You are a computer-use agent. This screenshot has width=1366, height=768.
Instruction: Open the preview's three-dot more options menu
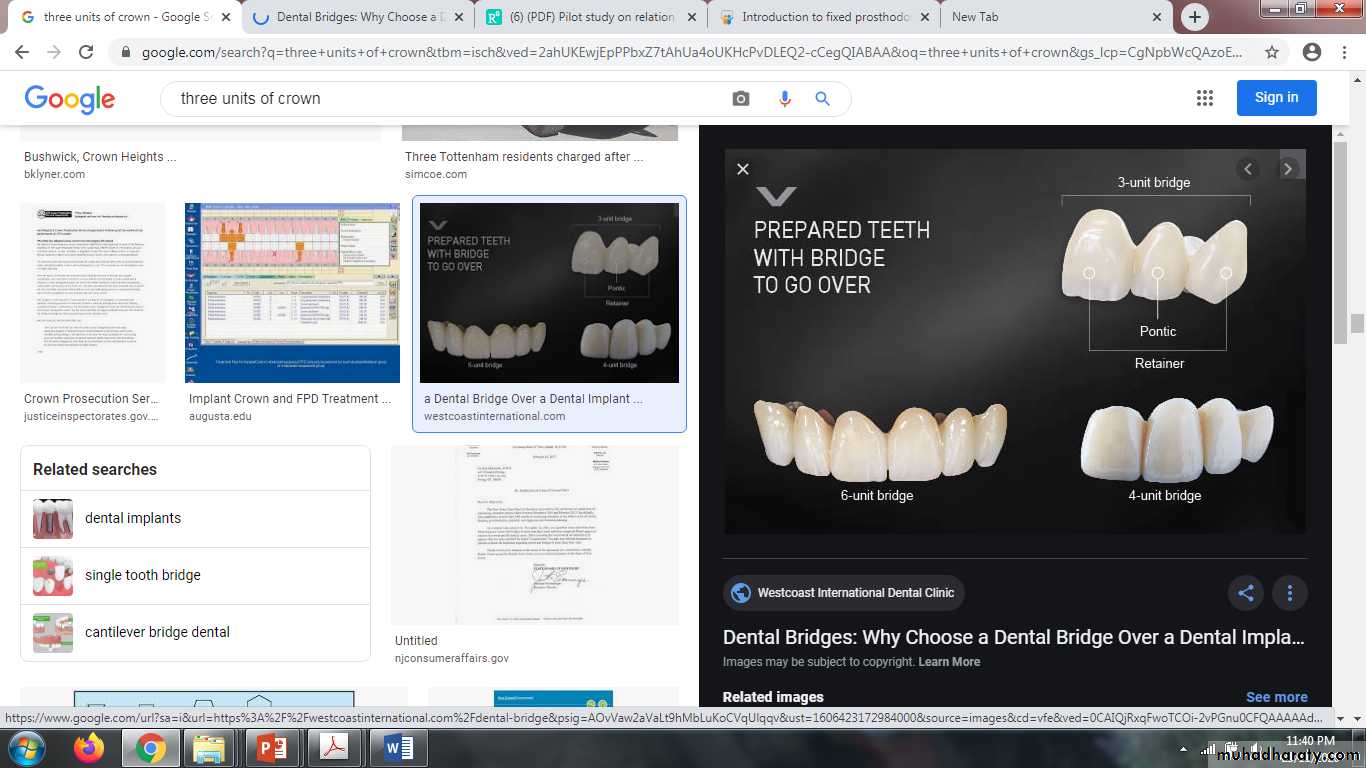coord(1290,593)
